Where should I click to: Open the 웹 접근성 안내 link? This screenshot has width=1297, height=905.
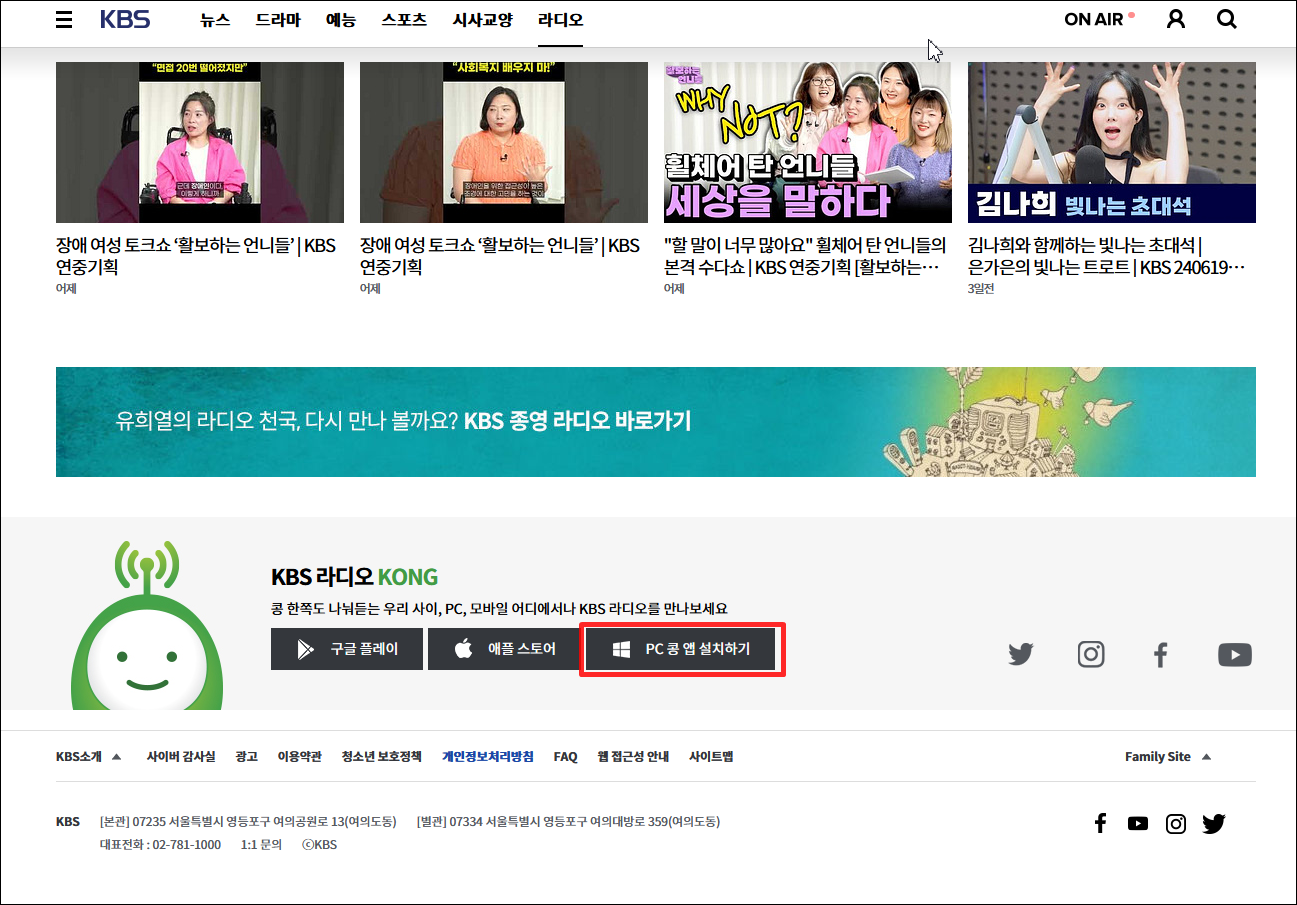coord(633,756)
